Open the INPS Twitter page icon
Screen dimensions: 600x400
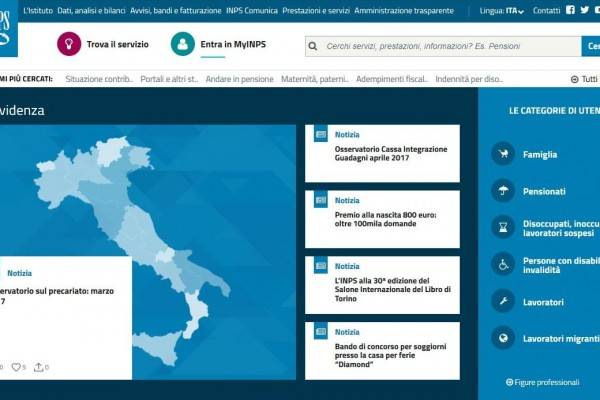tap(584, 10)
